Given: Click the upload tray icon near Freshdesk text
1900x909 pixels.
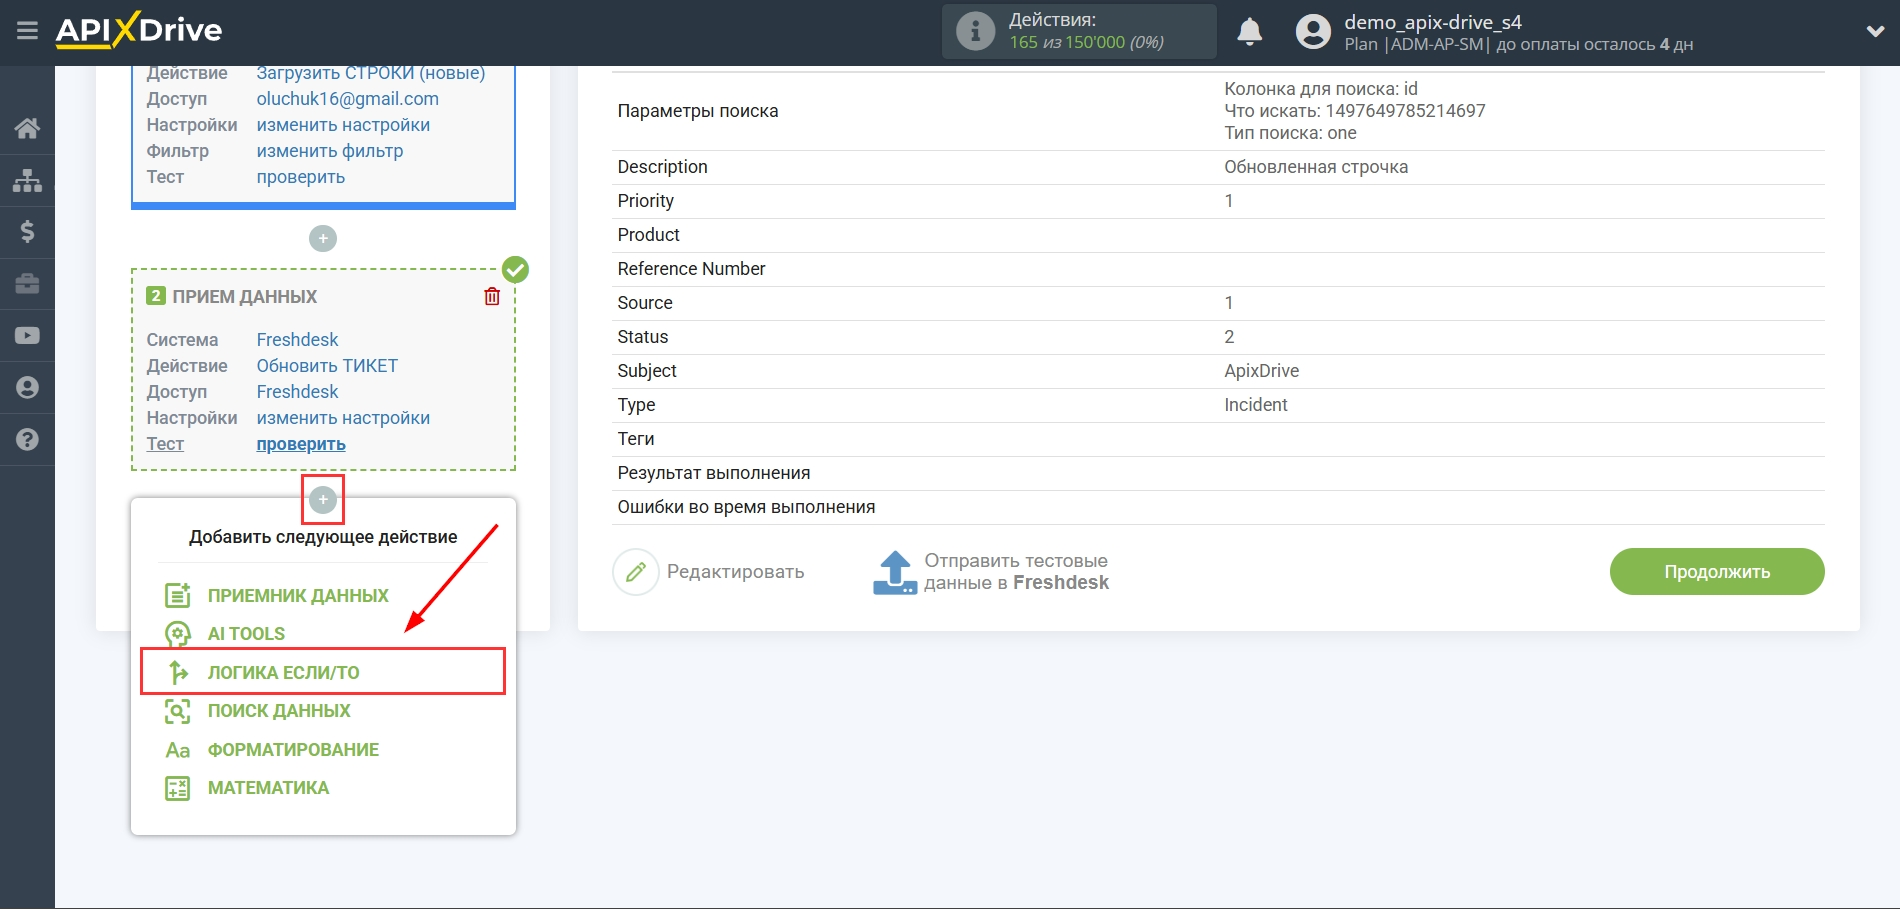Looking at the screenshot, I should point(894,572).
